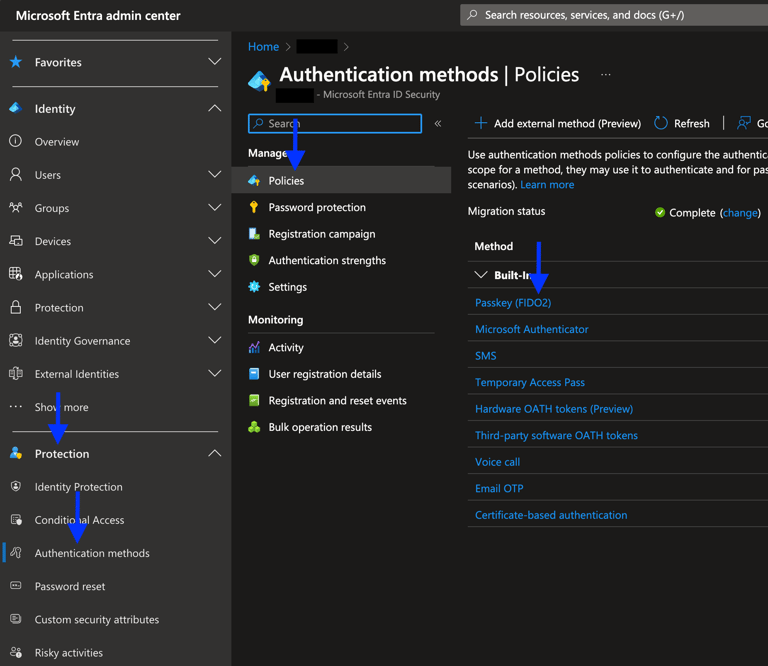Click Add external method (Preview) button
Viewport: 768px width, 666px height.
558,123
